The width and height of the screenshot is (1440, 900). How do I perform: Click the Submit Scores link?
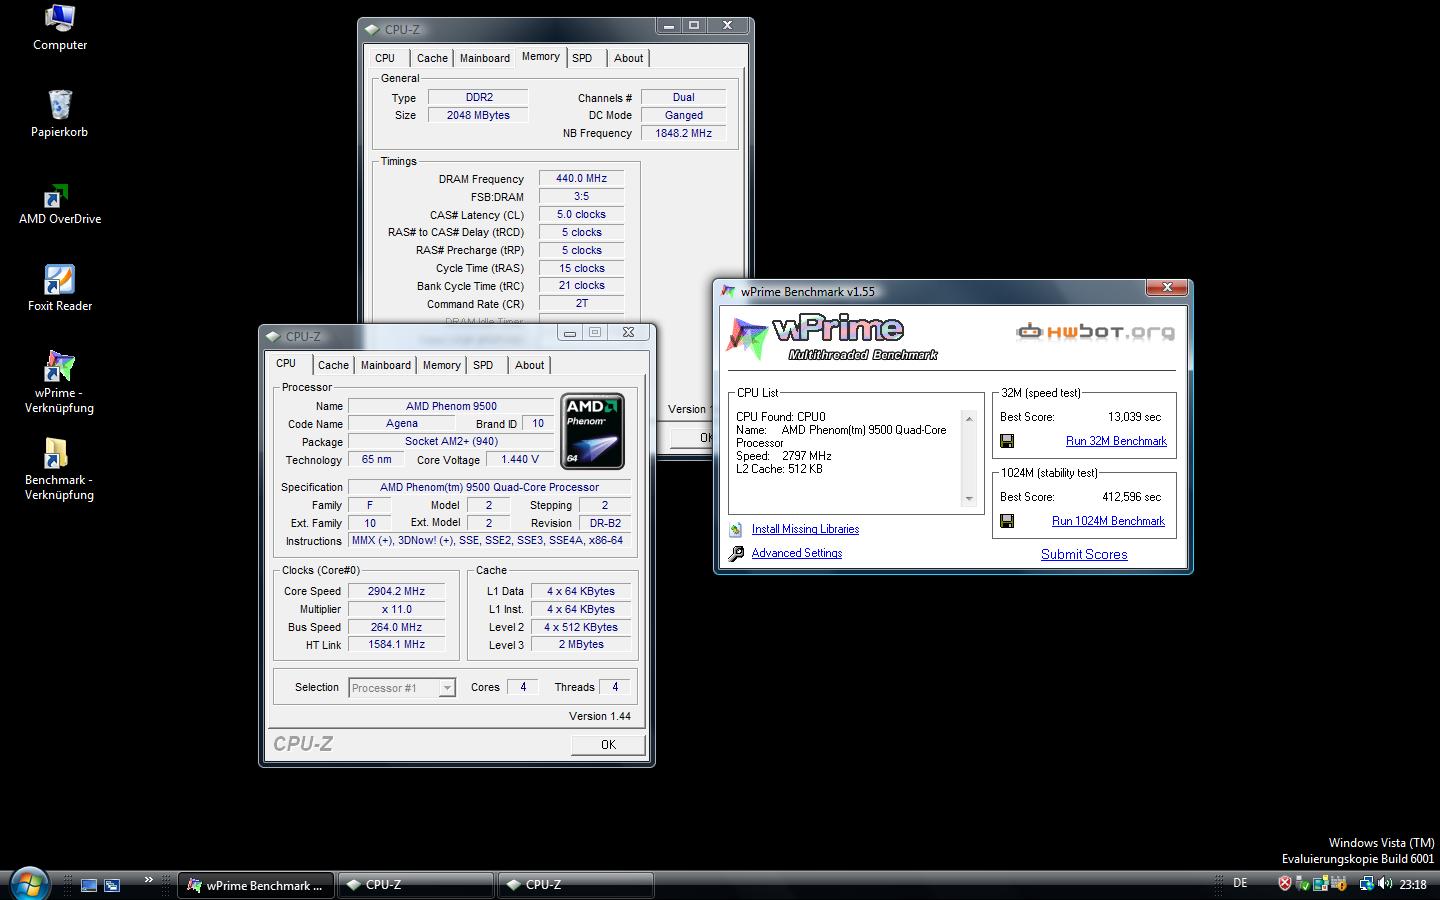click(x=1084, y=554)
